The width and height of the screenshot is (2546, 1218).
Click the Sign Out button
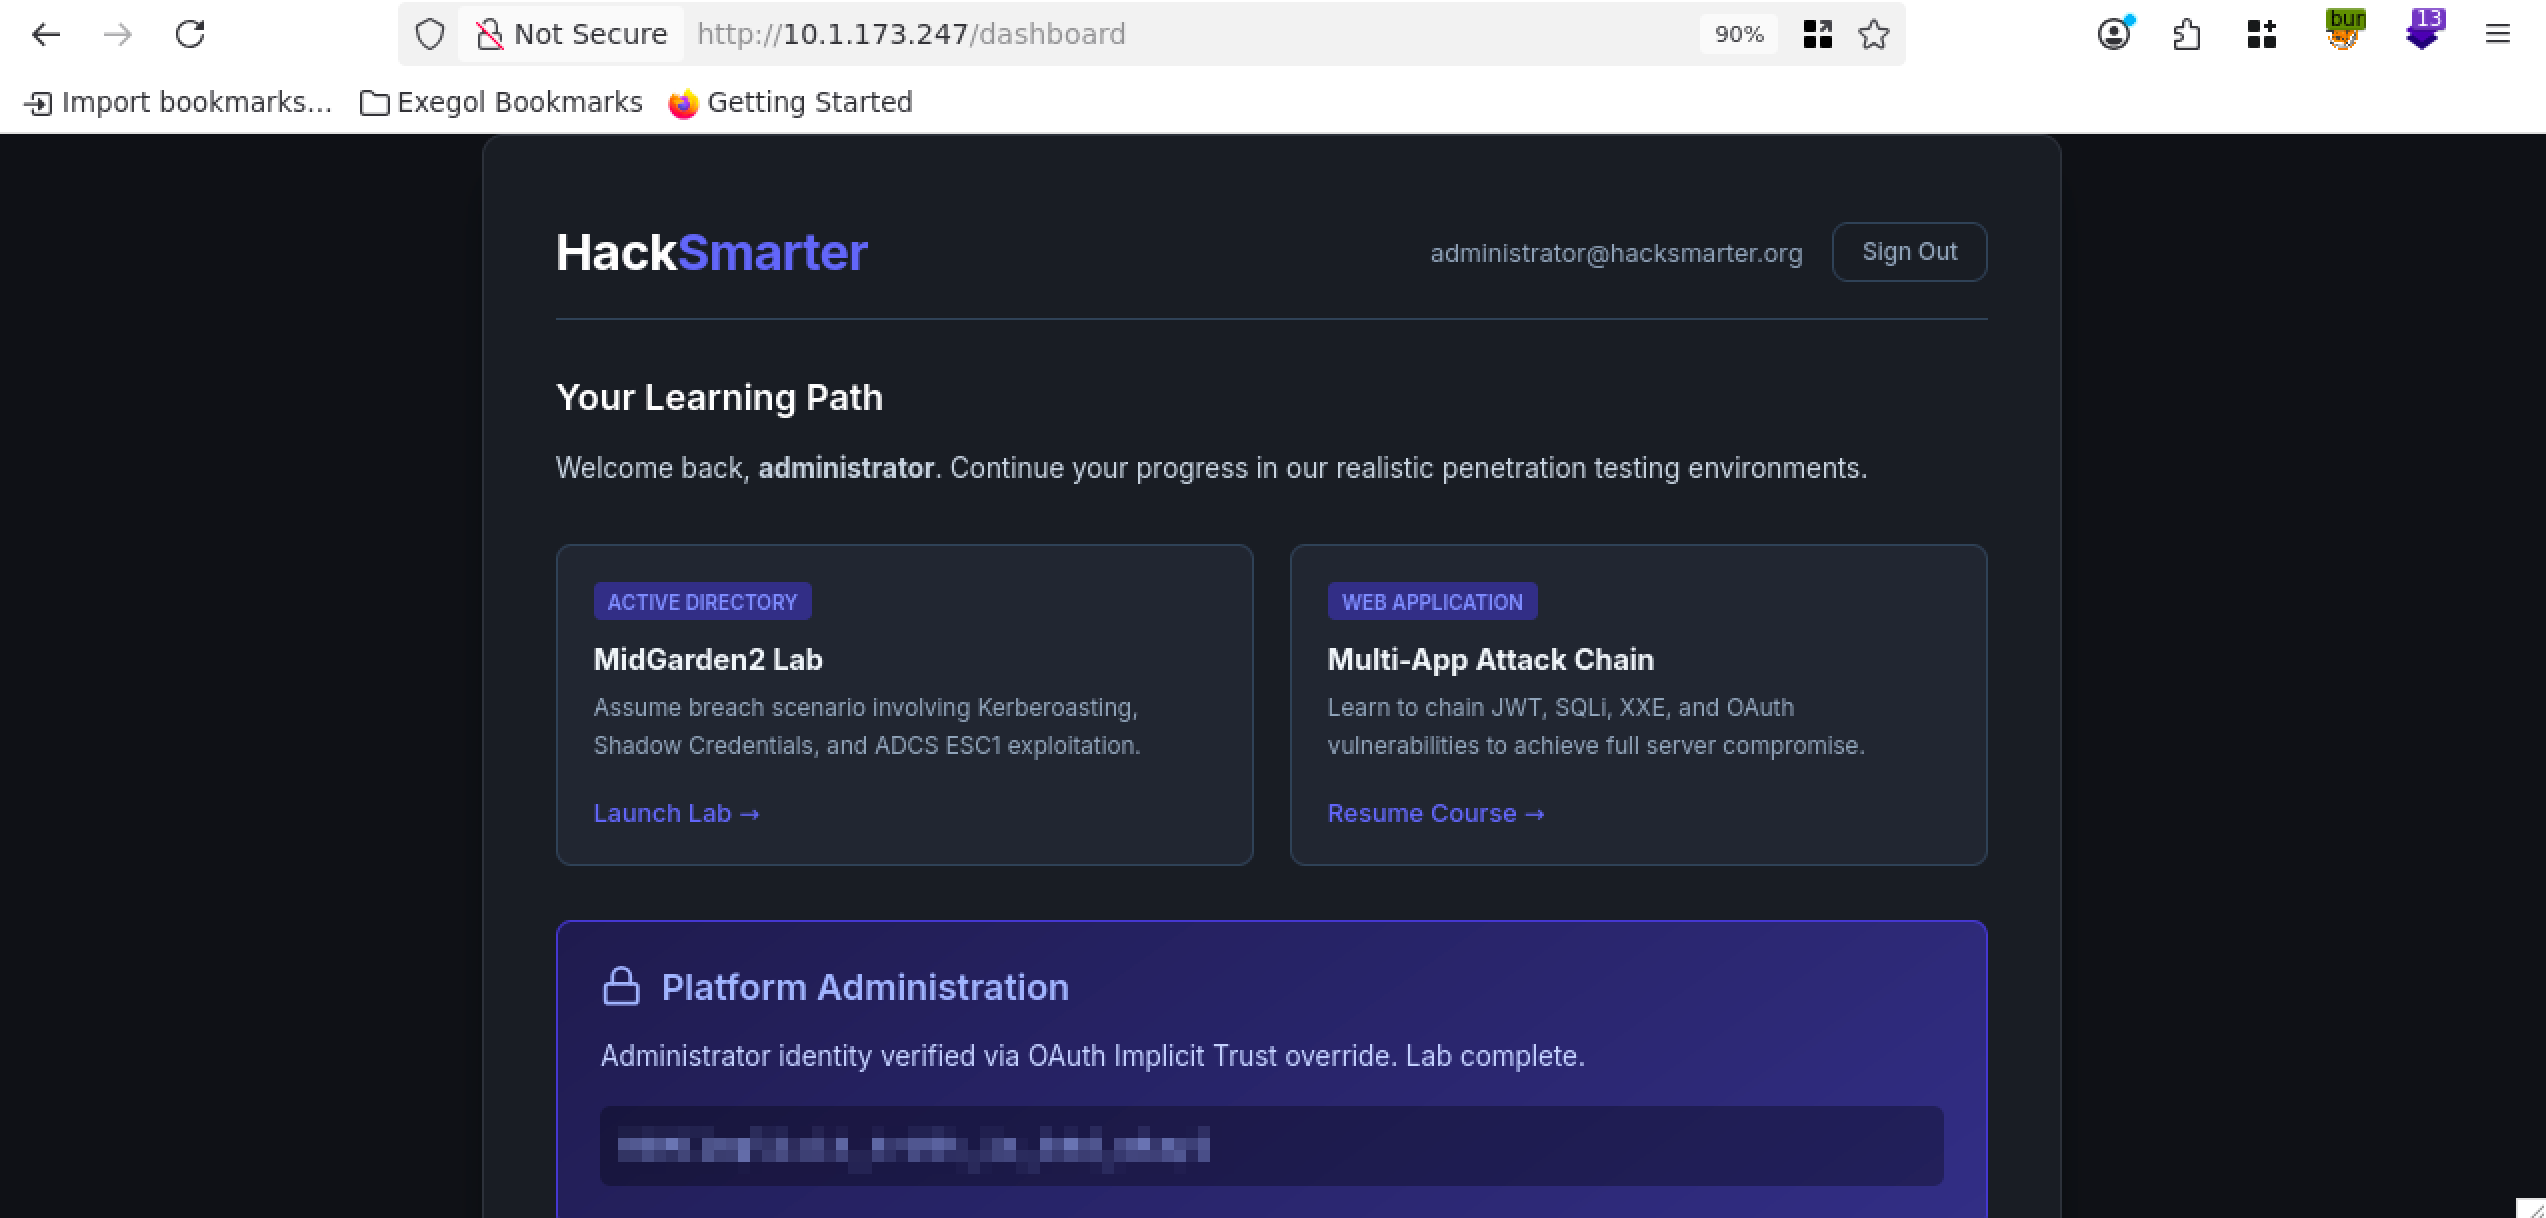pos(1908,252)
